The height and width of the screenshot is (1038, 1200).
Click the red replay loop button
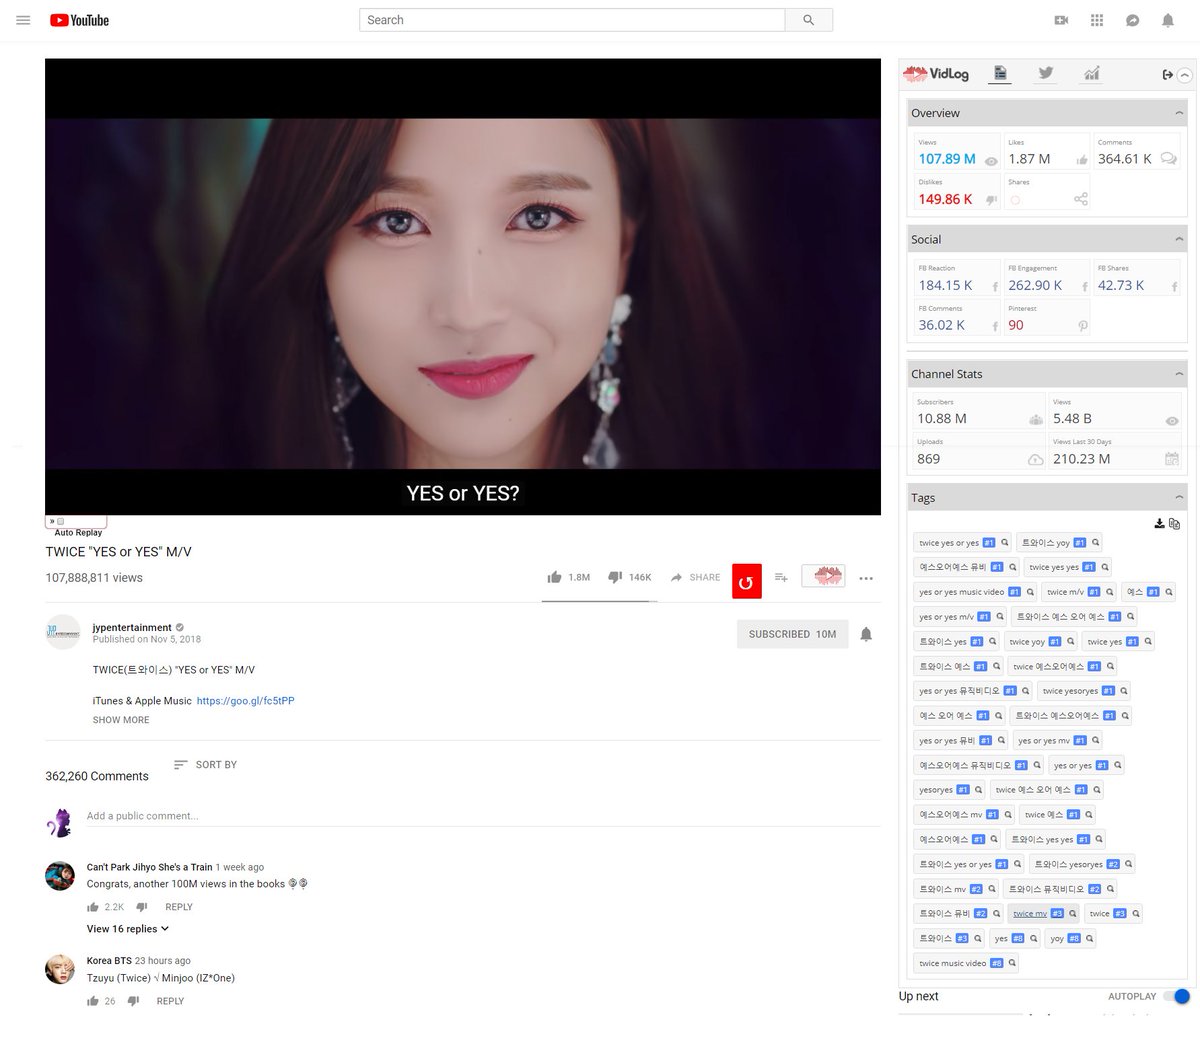[x=746, y=581]
